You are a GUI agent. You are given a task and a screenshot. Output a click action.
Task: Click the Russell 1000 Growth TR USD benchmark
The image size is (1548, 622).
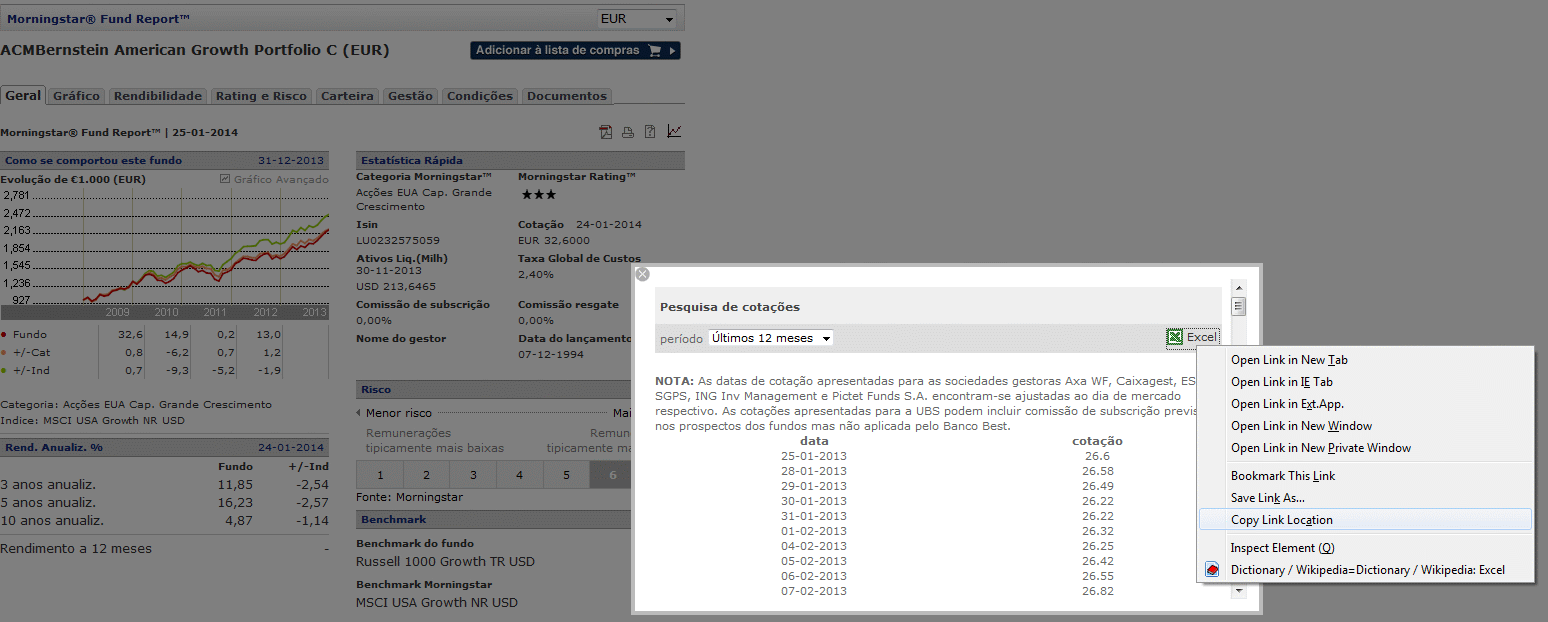tap(445, 562)
